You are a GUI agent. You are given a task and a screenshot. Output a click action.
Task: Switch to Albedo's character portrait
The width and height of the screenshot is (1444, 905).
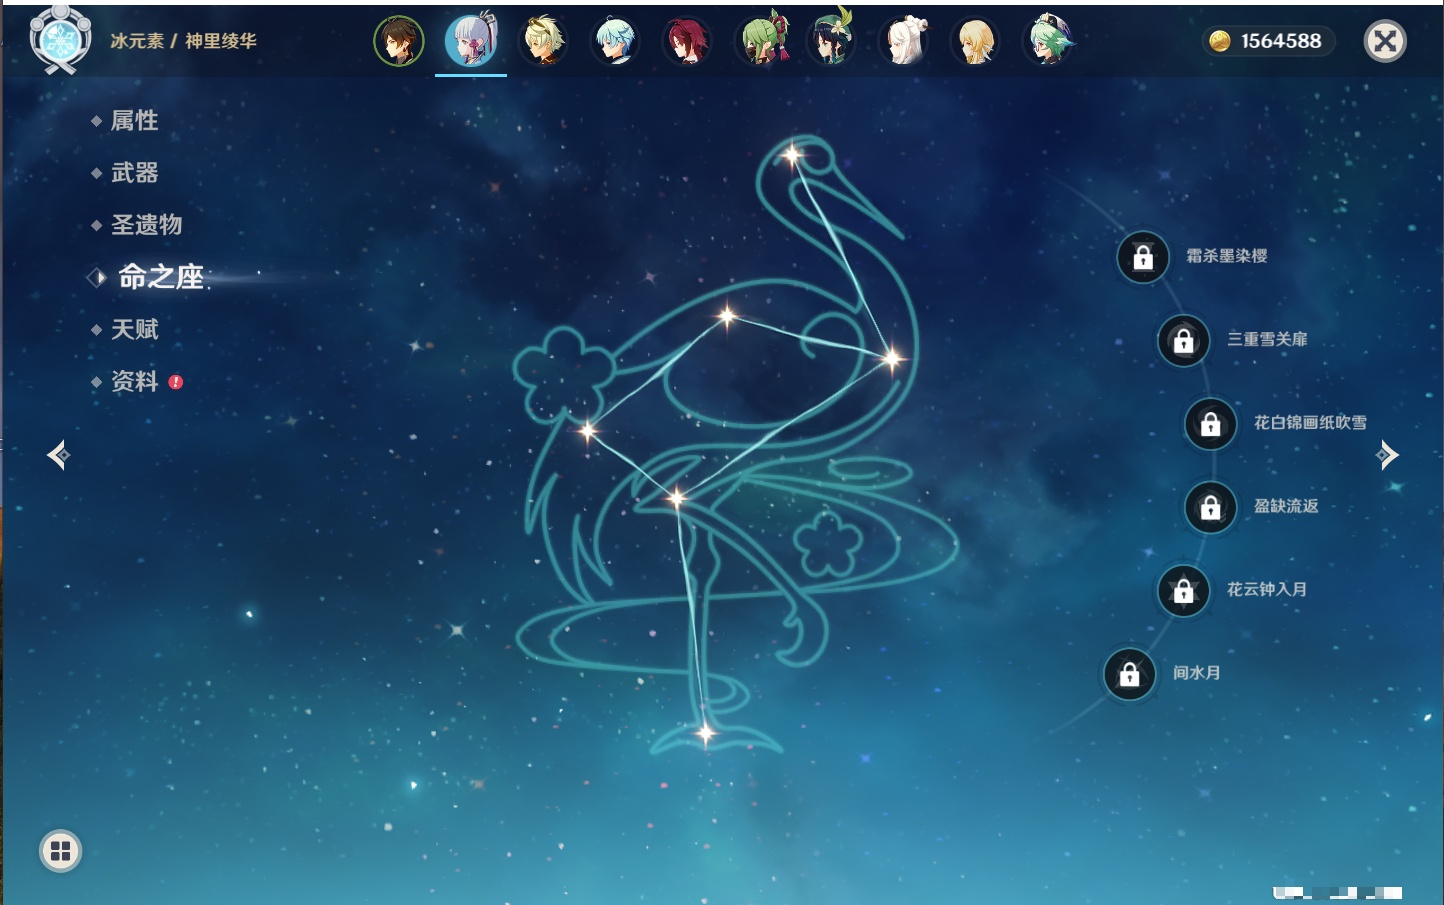coord(544,42)
